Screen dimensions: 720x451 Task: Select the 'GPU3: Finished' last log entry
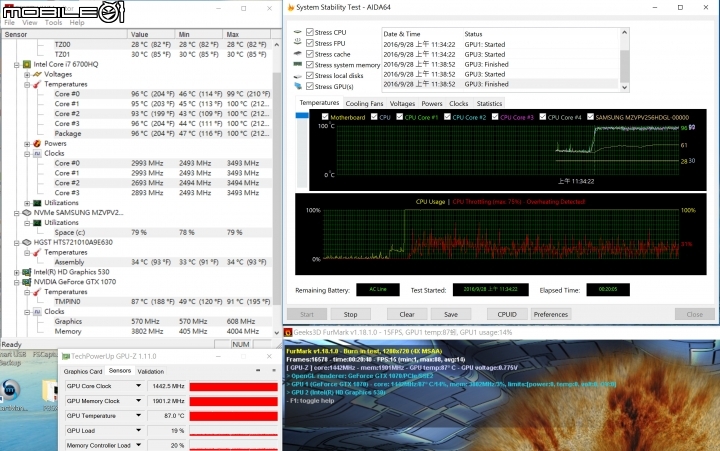coord(501,84)
